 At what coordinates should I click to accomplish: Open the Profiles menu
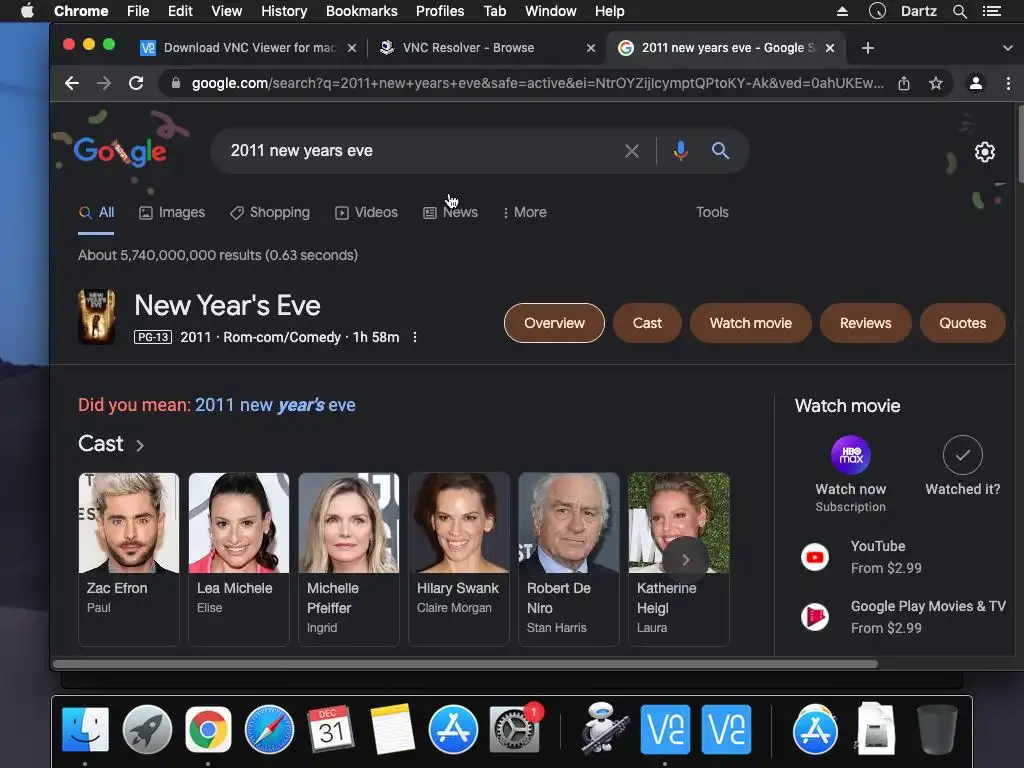click(440, 11)
